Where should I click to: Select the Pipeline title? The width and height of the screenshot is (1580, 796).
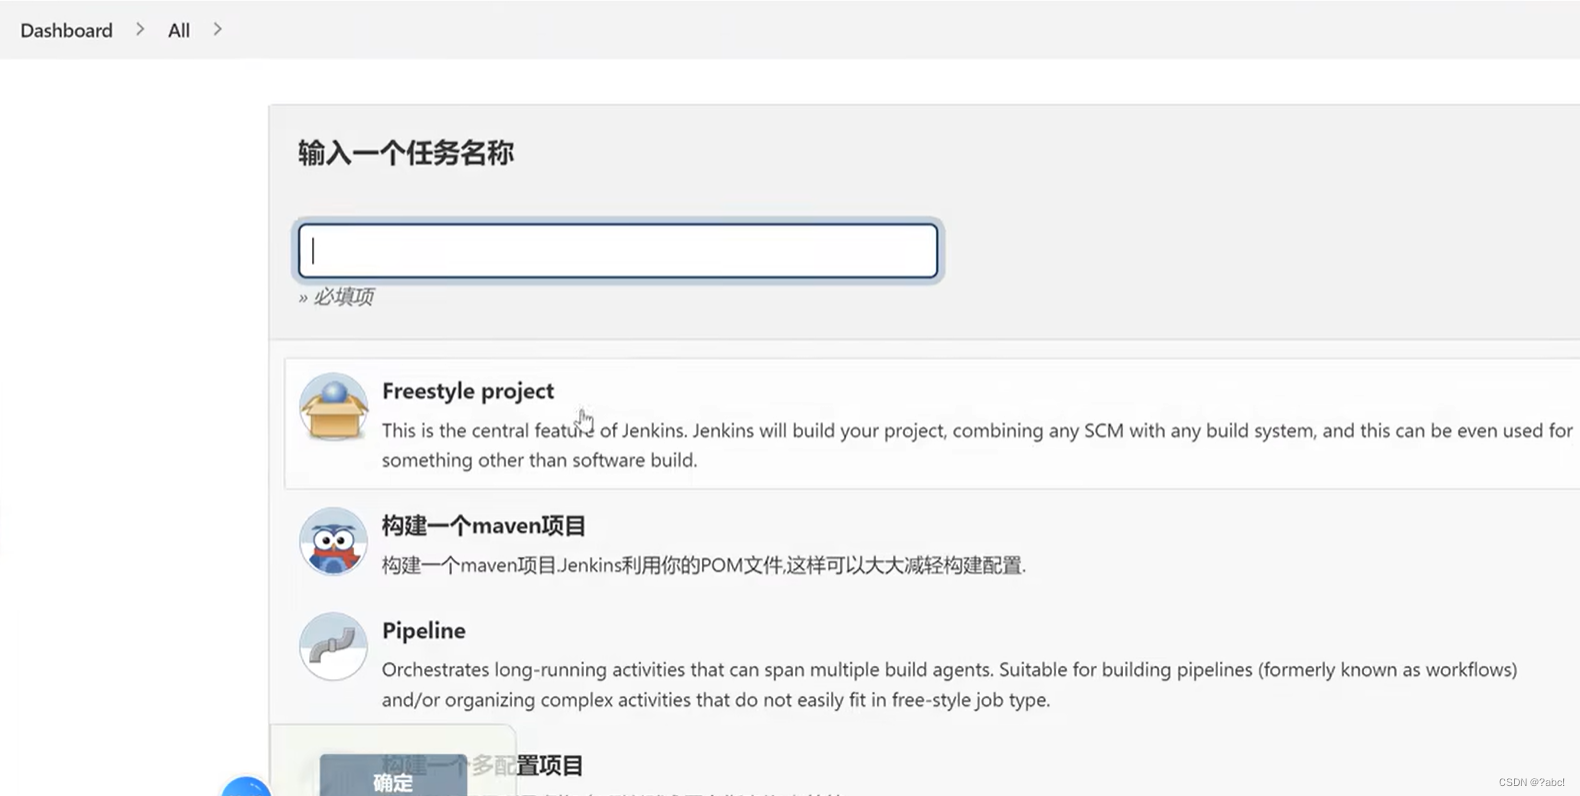424,630
